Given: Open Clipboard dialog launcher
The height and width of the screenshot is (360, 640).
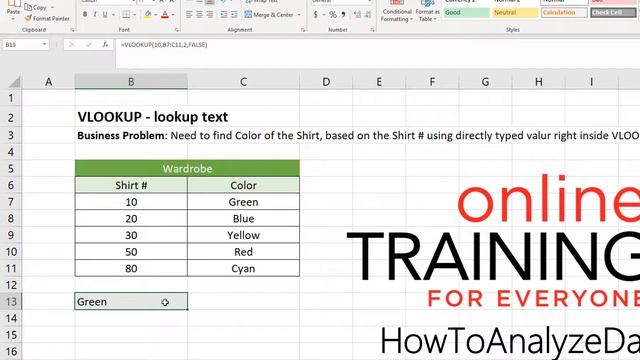Looking at the screenshot, I should click(72, 30).
